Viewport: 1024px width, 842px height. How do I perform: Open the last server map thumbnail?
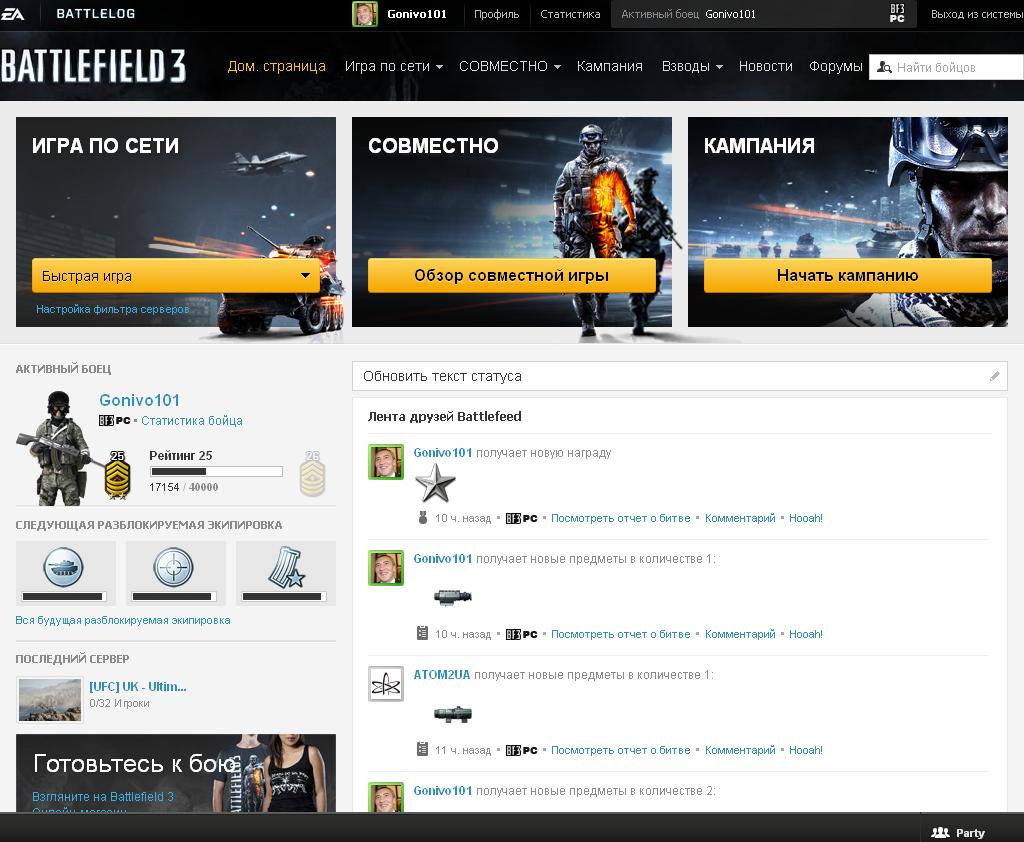coord(50,699)
